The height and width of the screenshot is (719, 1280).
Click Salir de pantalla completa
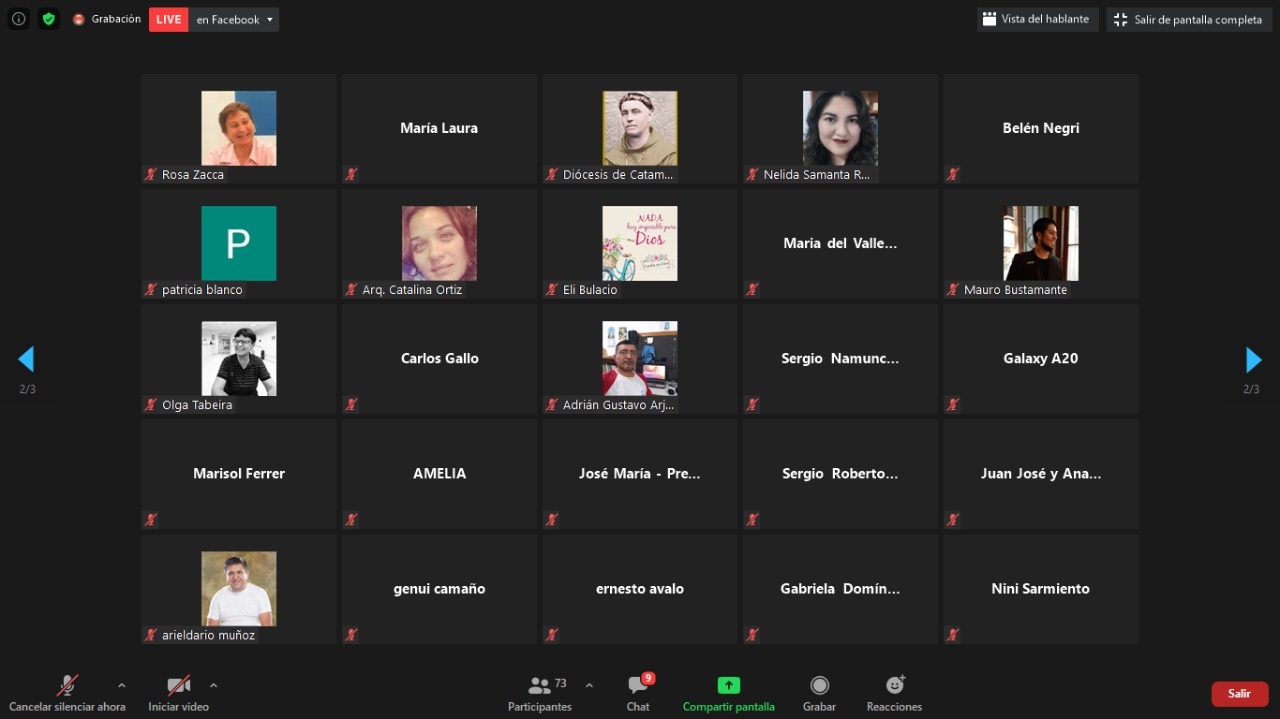(x=1188, y=19)
